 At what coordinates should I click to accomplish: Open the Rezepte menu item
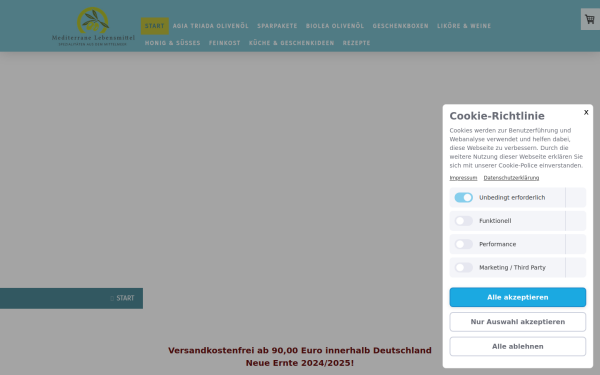coord(356,43)
